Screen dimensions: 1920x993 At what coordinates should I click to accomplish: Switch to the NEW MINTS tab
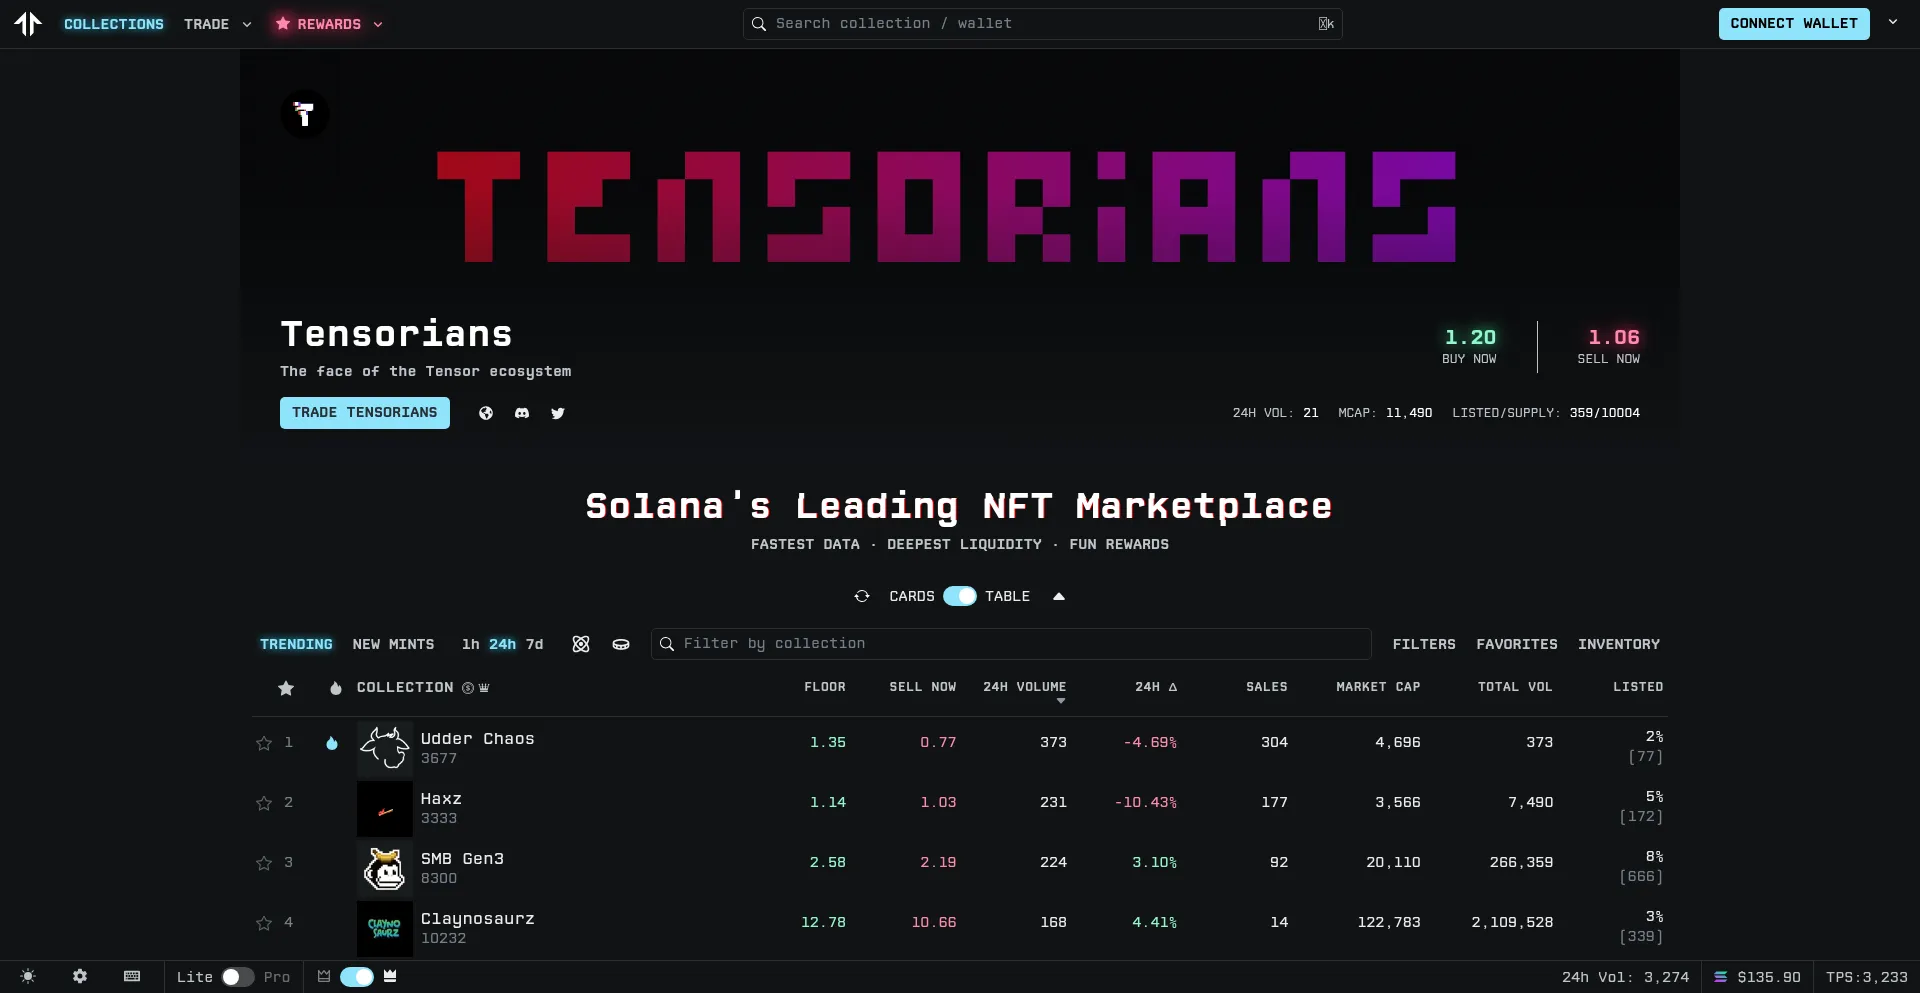(x=393, y=644)
